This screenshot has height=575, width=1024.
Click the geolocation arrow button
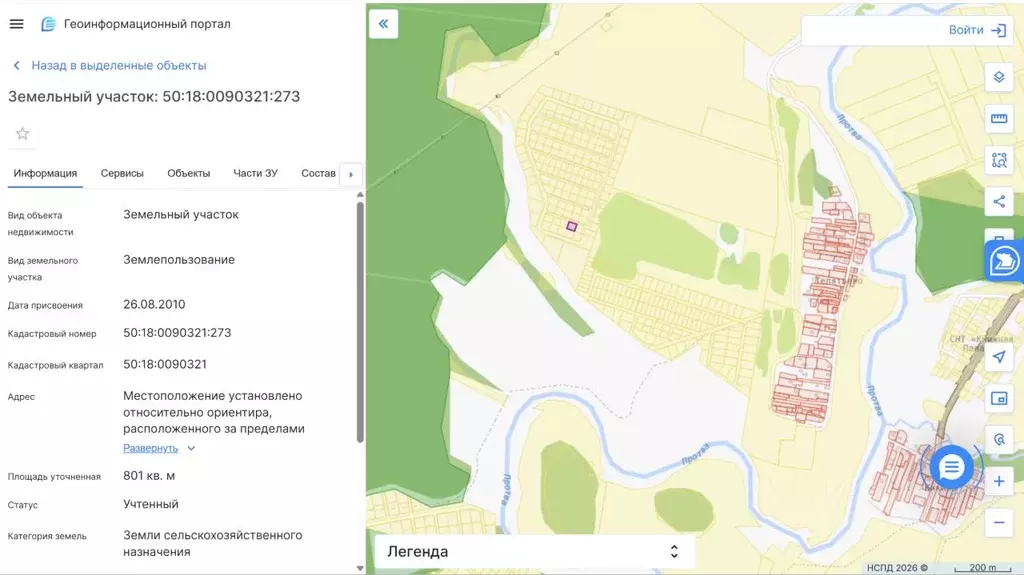[998, 357]
